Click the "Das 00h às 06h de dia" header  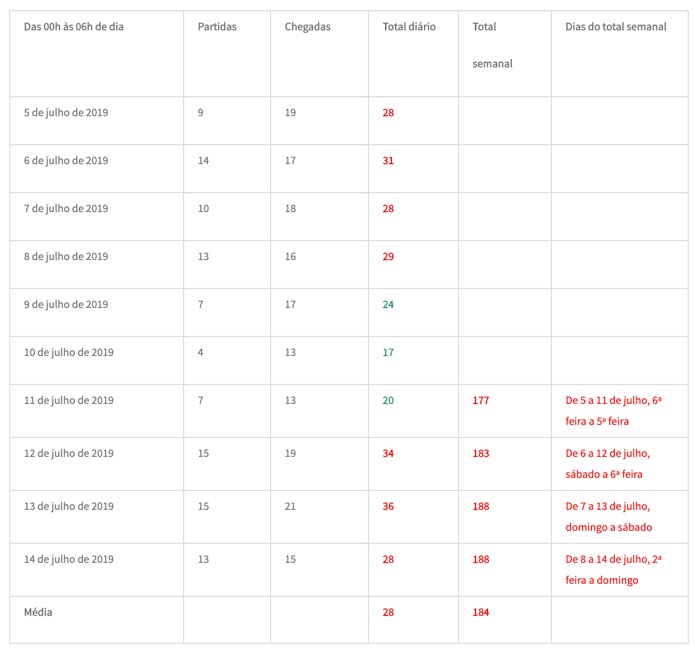coord(75,27)
